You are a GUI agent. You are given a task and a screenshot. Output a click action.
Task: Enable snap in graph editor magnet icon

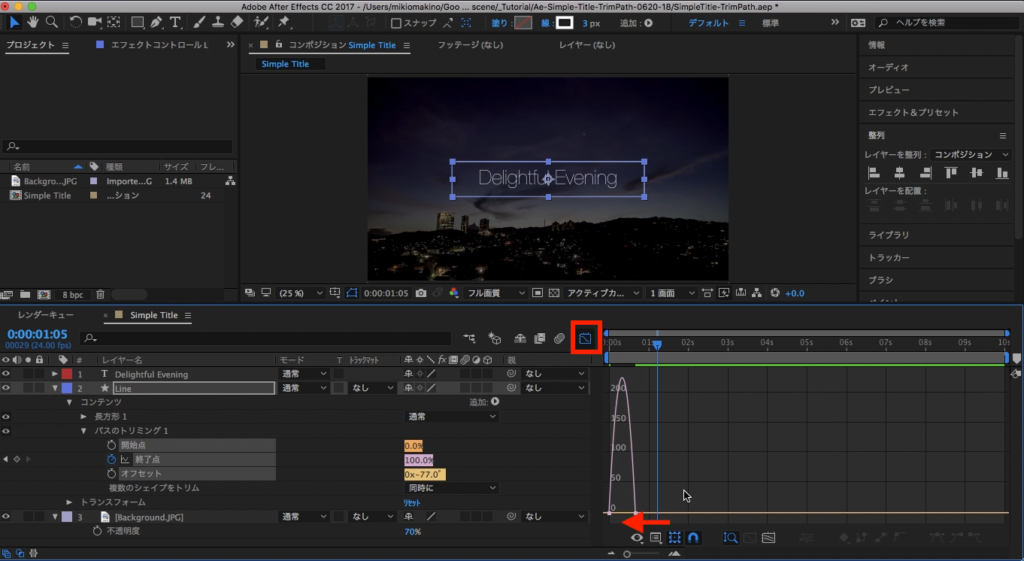694,538
